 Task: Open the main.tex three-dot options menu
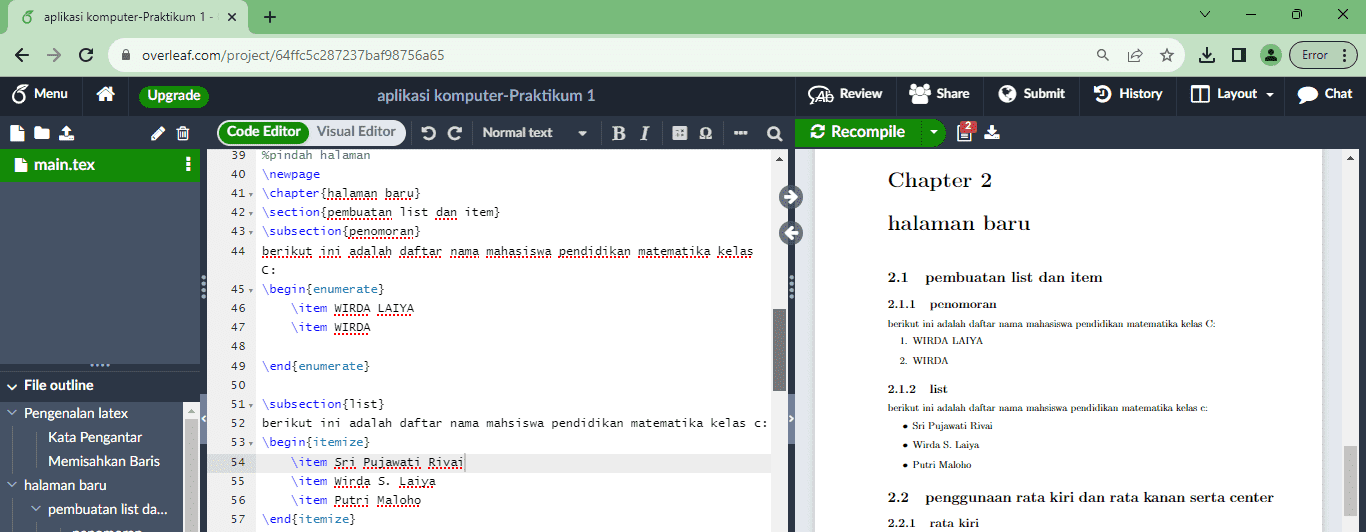pos(188,165)
